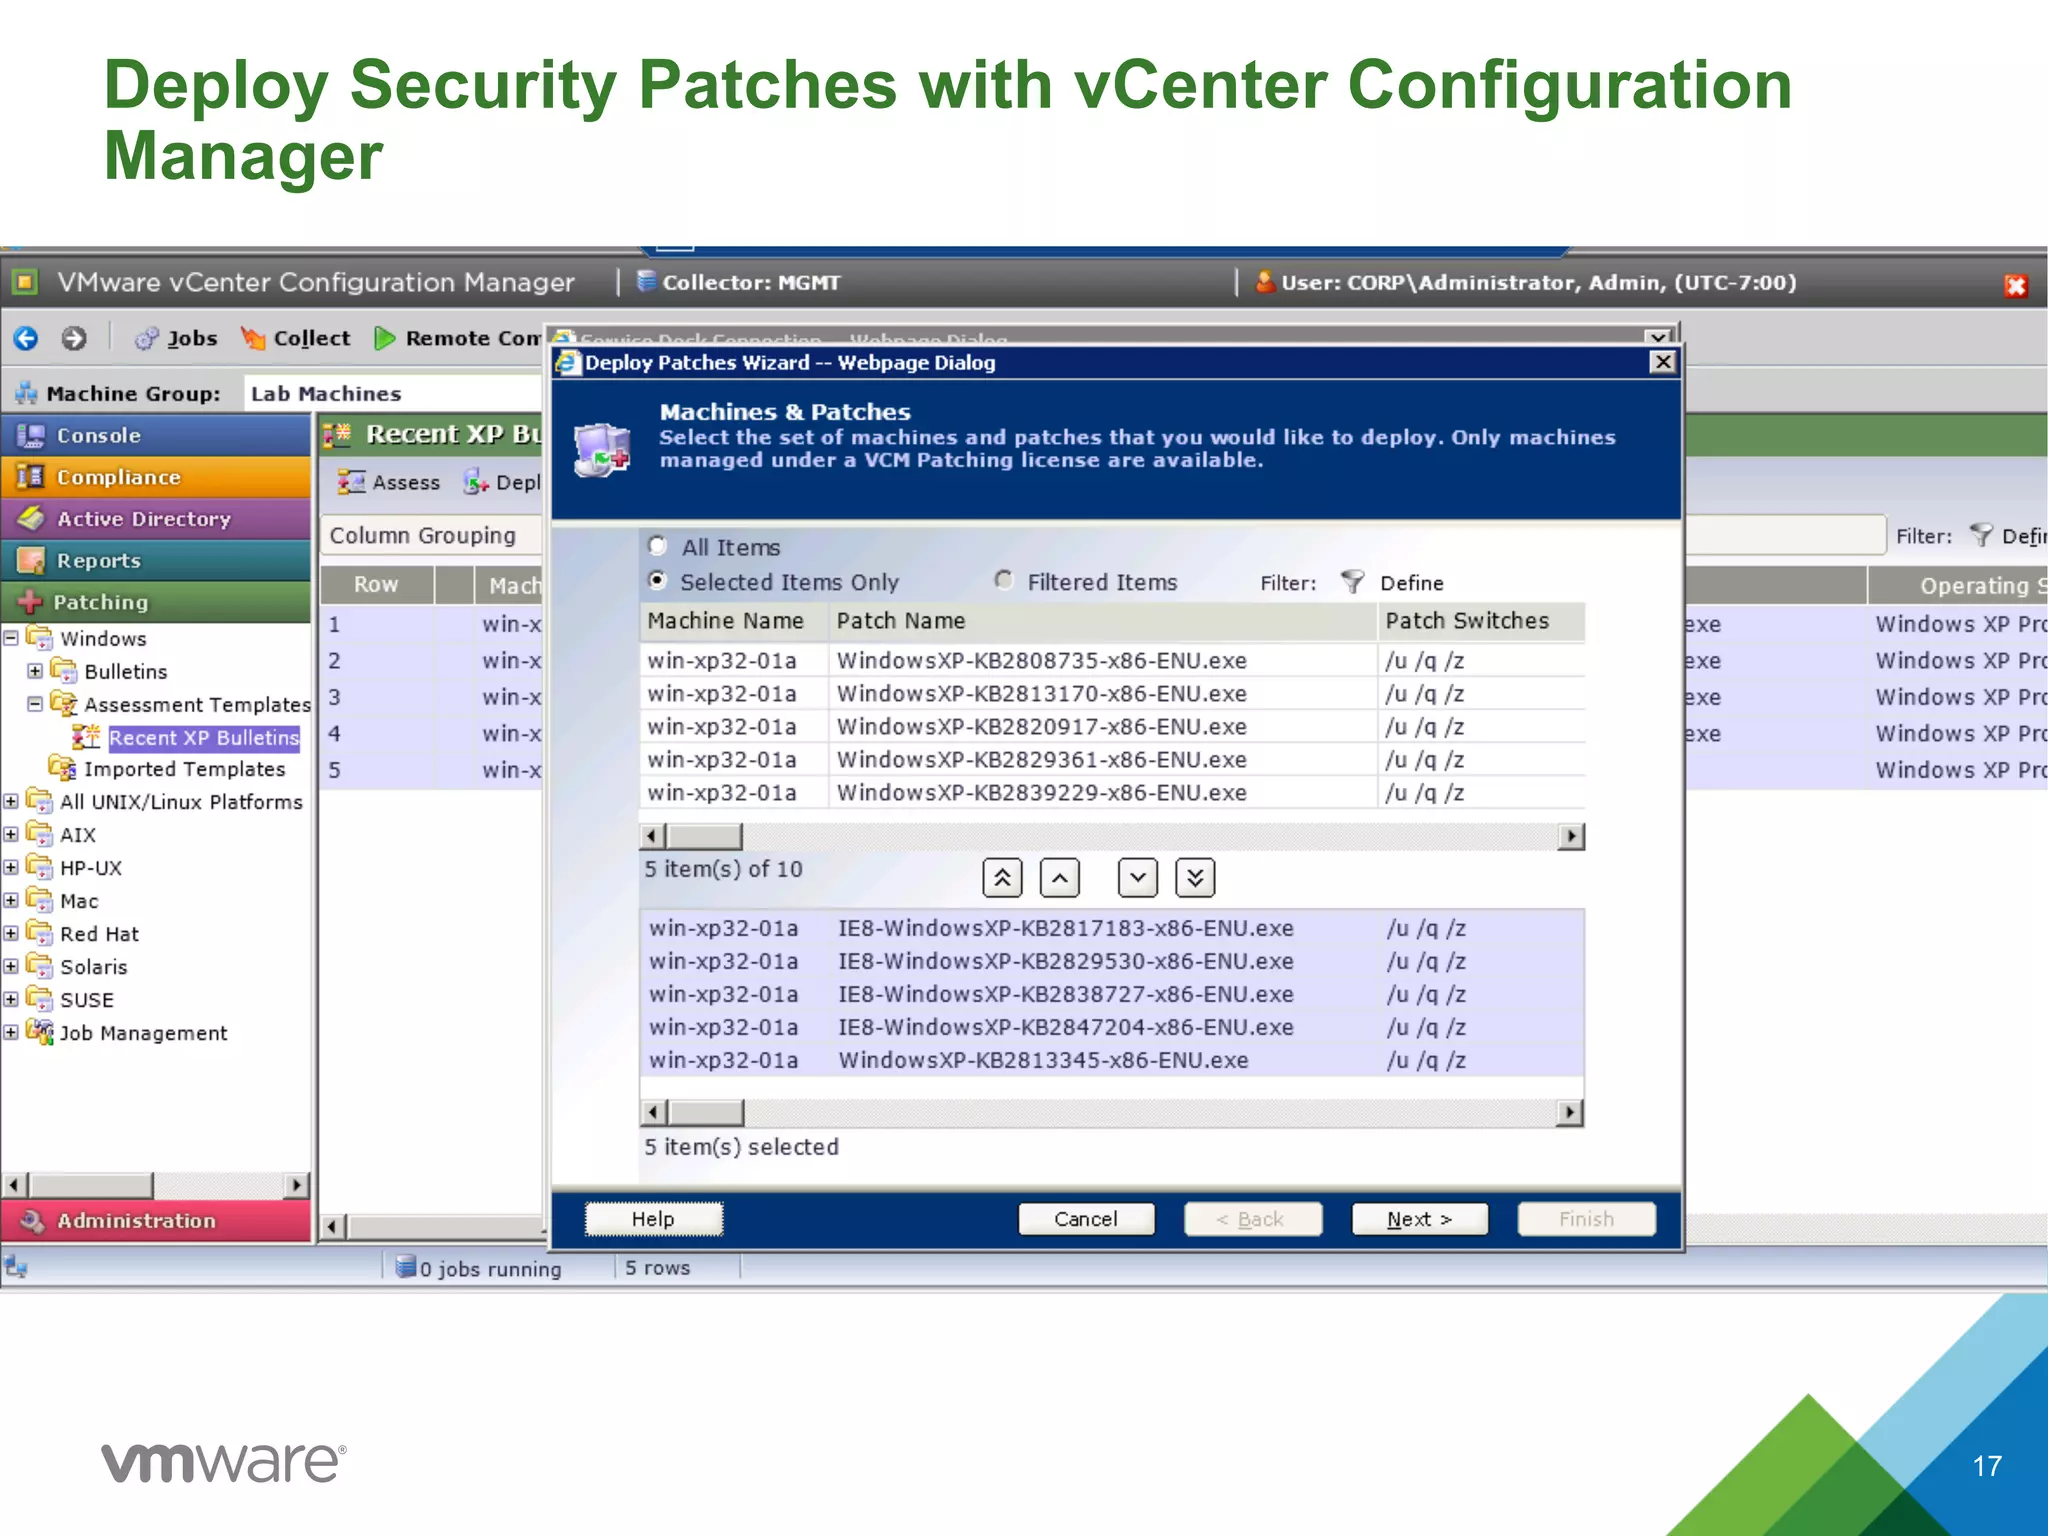This screenshot has height=1536, width=2048.
Task: Click left panel horizontal scrollbar thumb
Action: pyautogui.click(x=91, y=1185)
